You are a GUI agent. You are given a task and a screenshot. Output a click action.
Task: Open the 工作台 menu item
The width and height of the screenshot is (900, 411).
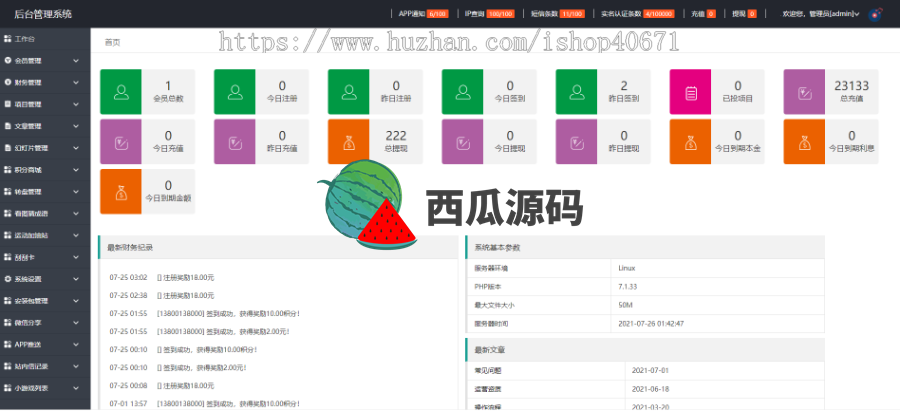coord(45,38)
